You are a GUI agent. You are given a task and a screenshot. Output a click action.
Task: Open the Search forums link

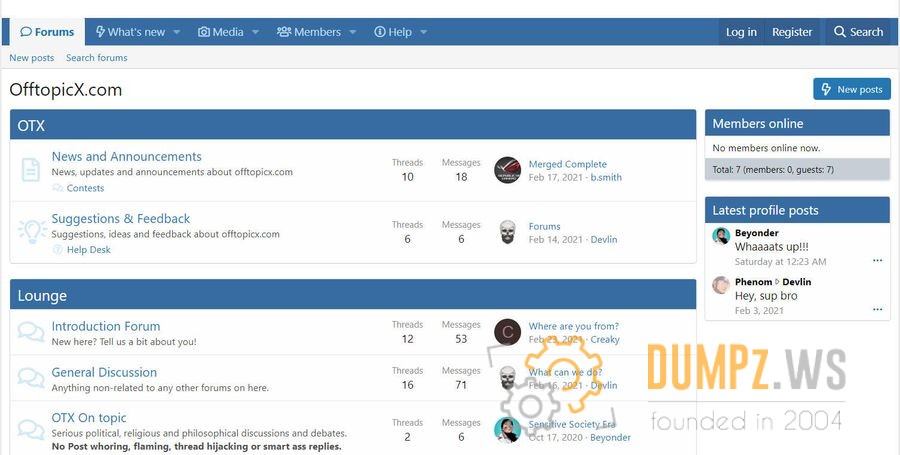click(96, 58)
